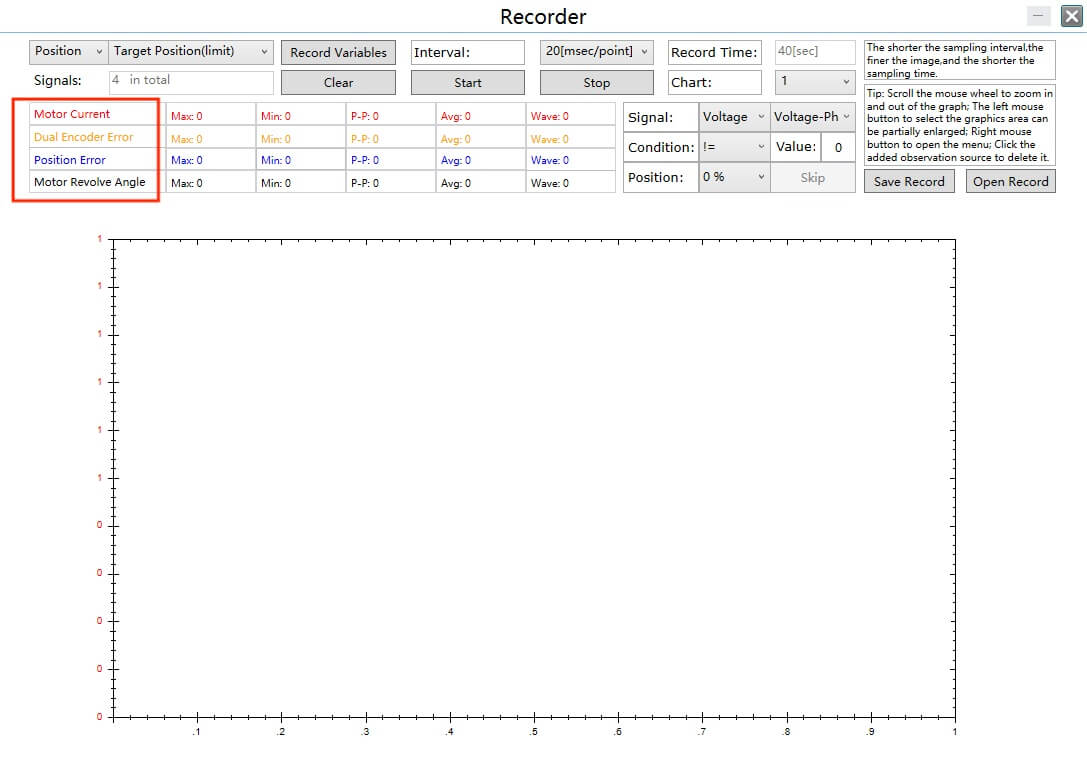Select the Motor Current signal
The height and width of the screenshot is (775, 1087).
[72, 114]
